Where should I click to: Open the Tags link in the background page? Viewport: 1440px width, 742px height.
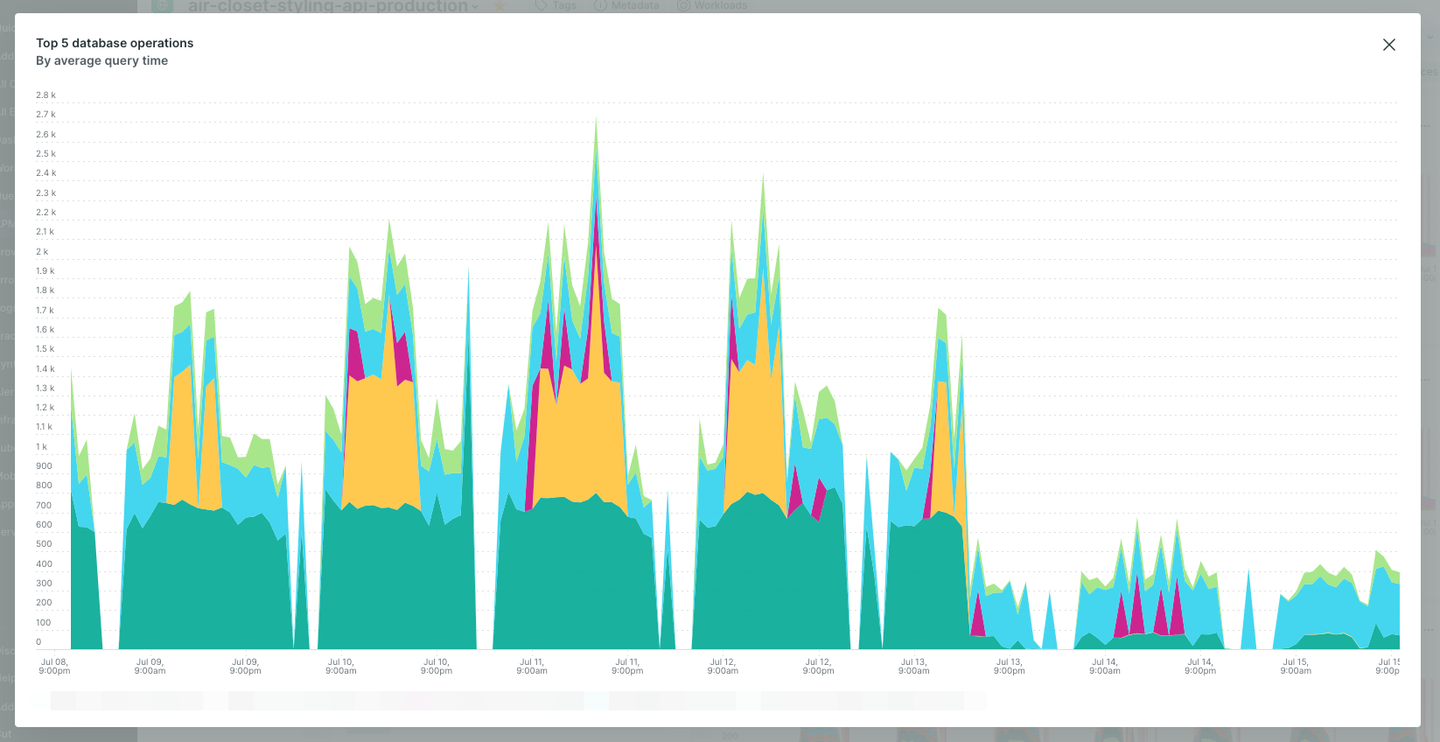point(556,5)
